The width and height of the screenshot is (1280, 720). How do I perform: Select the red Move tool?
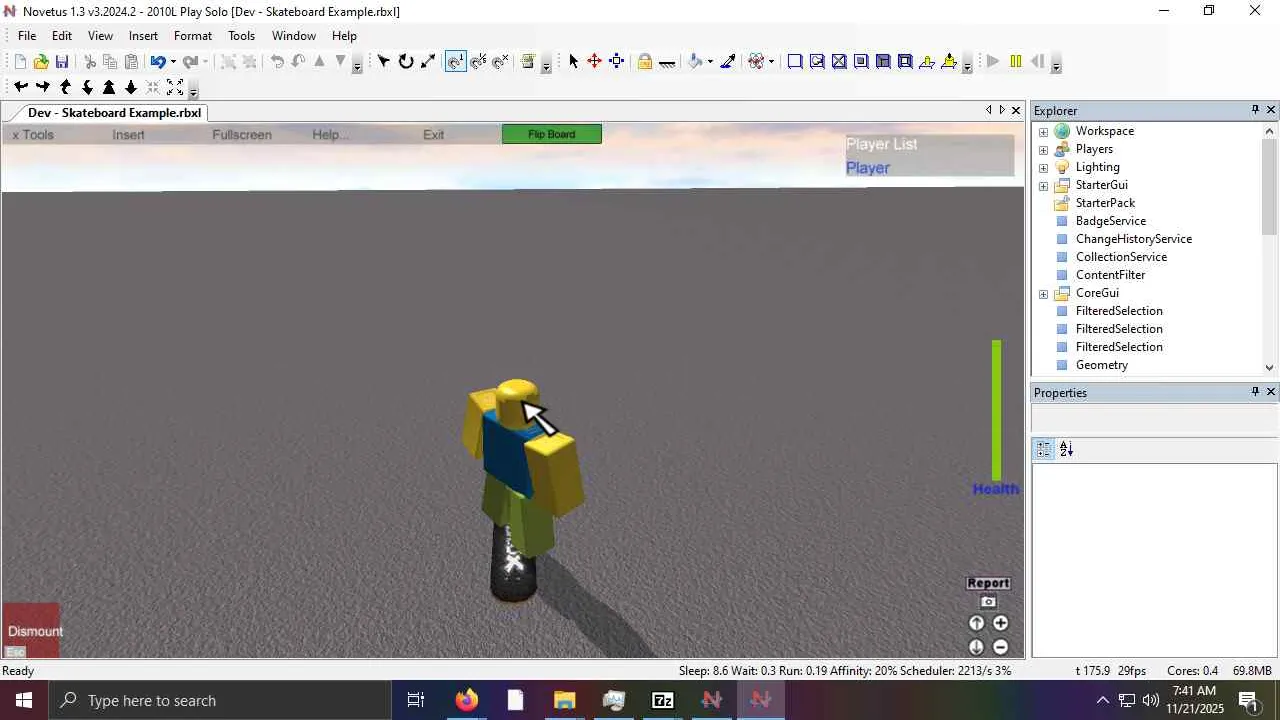[x=594, y=62]
